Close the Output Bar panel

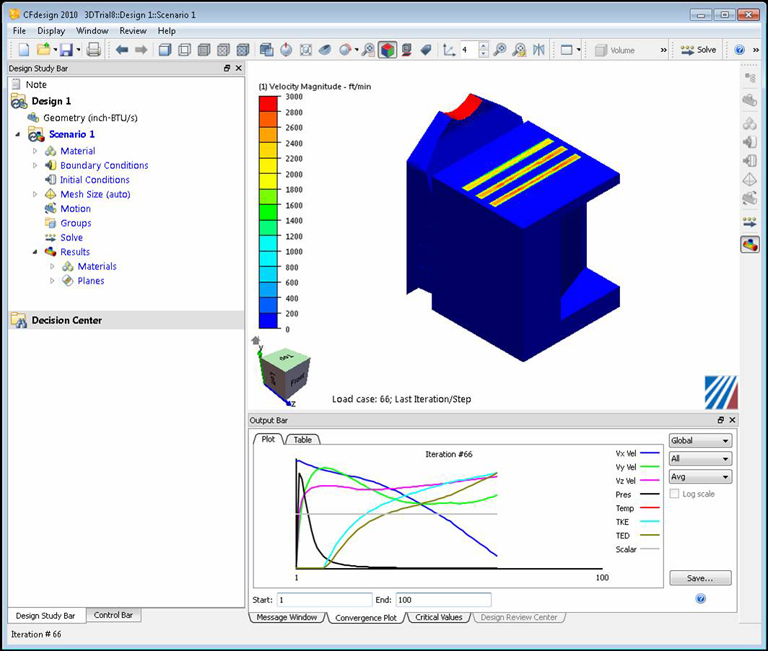[732, 420]
